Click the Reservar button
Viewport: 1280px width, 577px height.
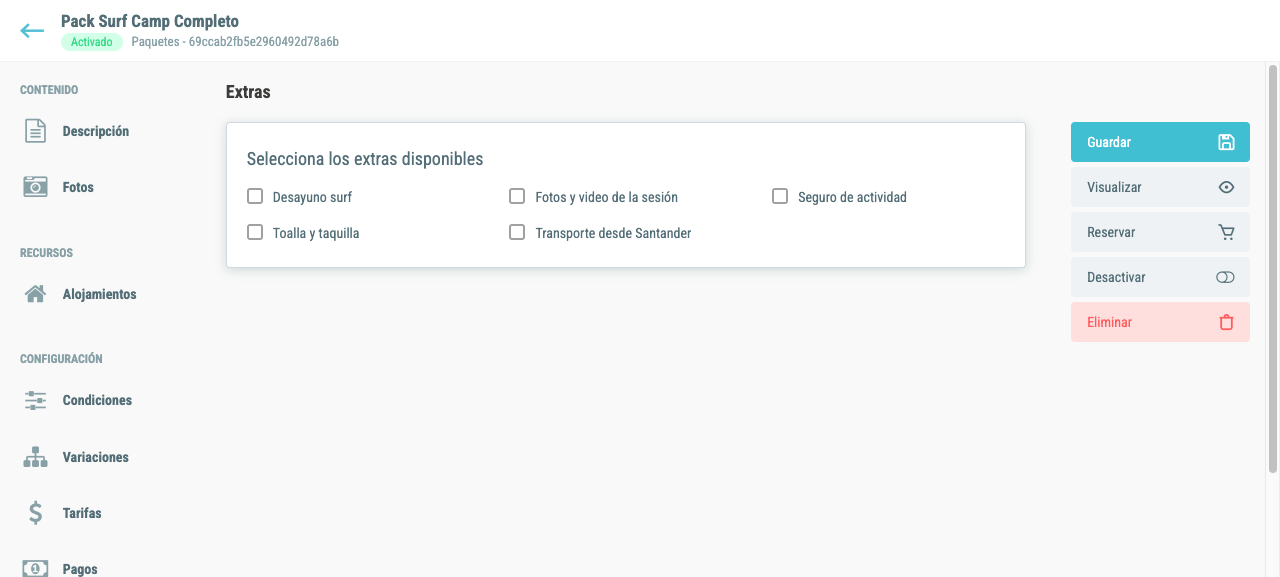tap(1160, 232)
